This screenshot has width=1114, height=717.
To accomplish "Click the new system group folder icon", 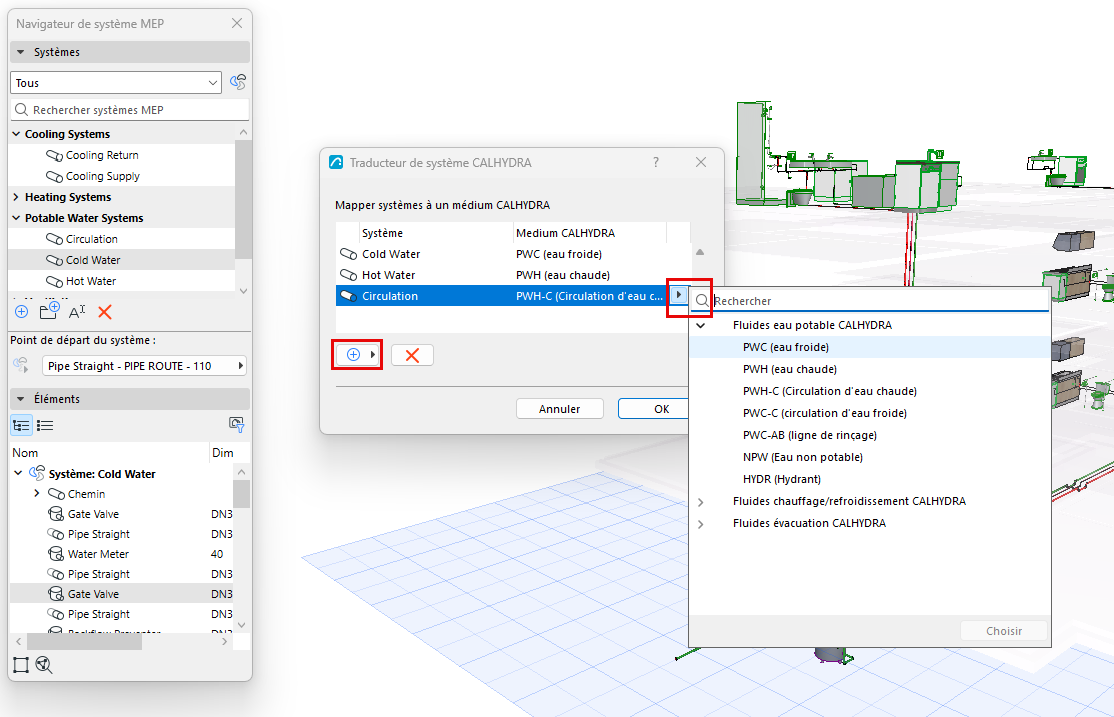I will point(49,311).
